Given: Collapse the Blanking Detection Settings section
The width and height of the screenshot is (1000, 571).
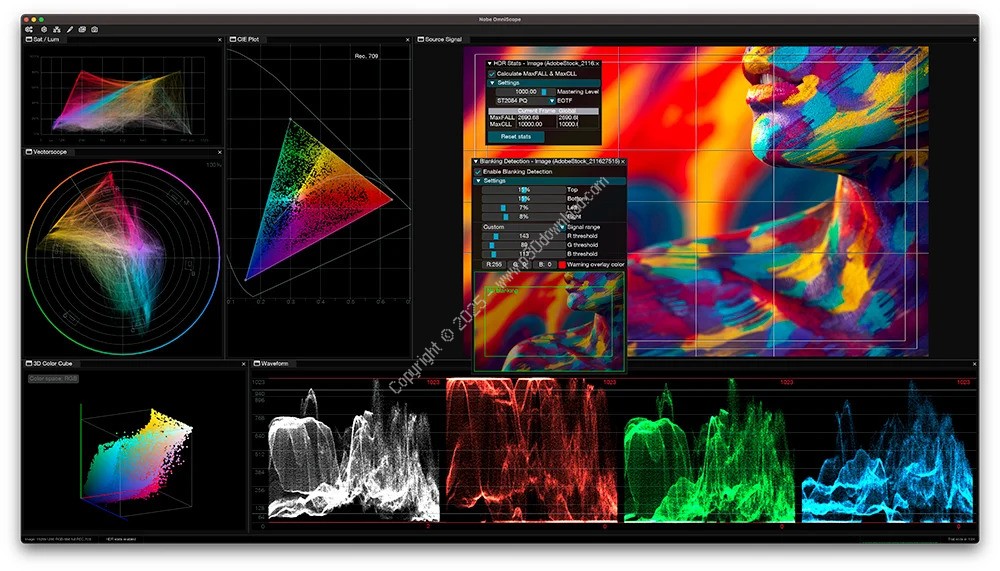Looking at the screenshot, I should point(478,180).
